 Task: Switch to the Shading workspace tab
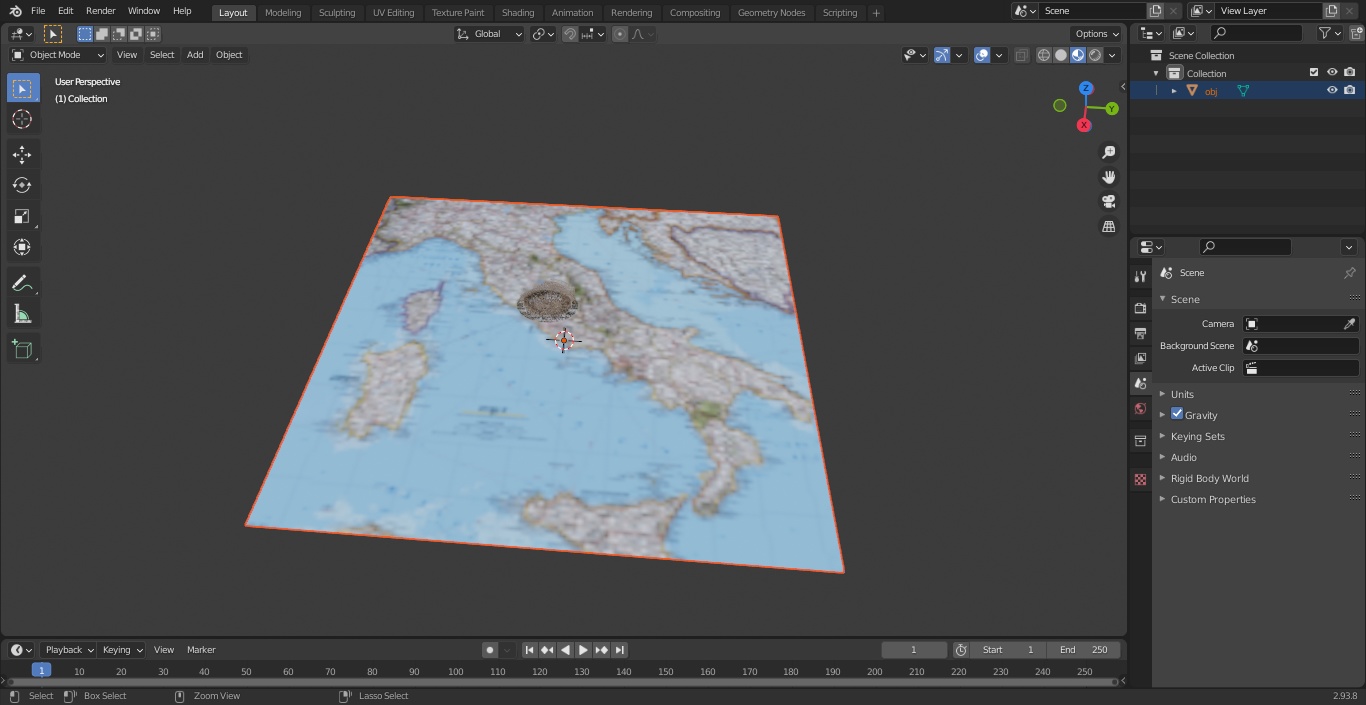click(518, 12)
